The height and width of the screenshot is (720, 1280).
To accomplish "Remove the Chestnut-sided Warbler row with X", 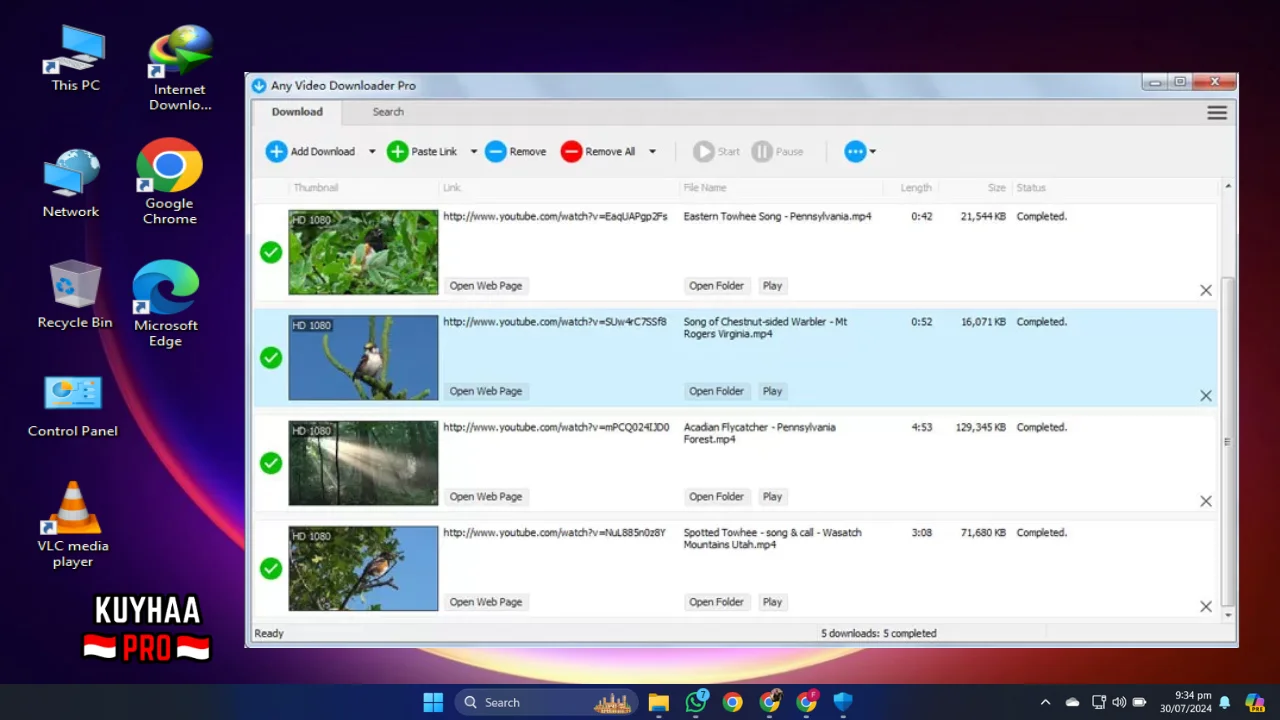I will coord(1206,396).
